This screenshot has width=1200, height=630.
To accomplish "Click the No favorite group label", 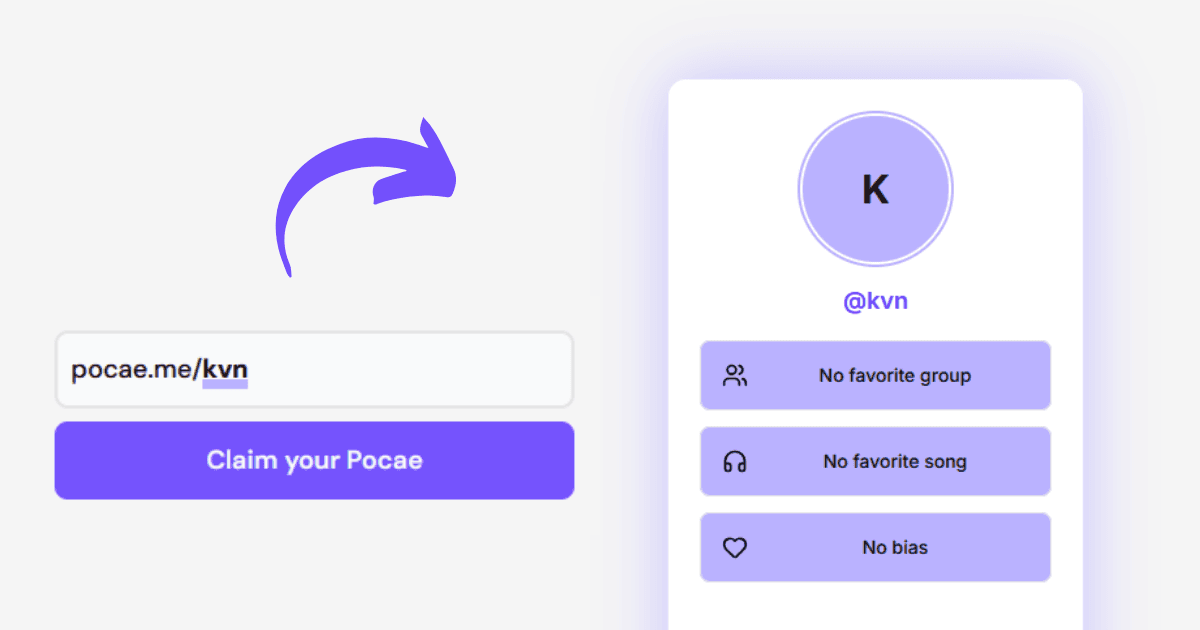I will (x=895, y=376).
